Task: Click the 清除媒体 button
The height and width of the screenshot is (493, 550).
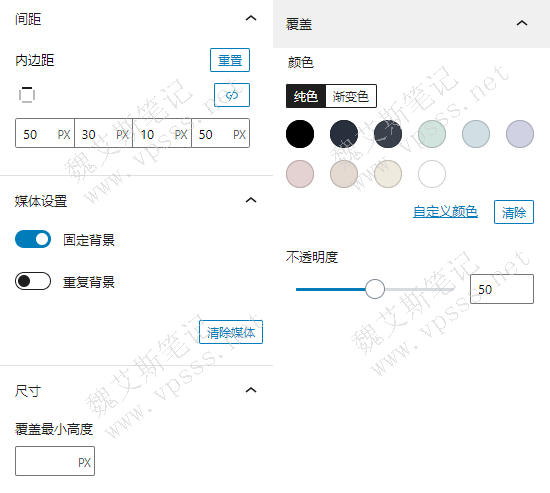Action: tap(231, 332)
